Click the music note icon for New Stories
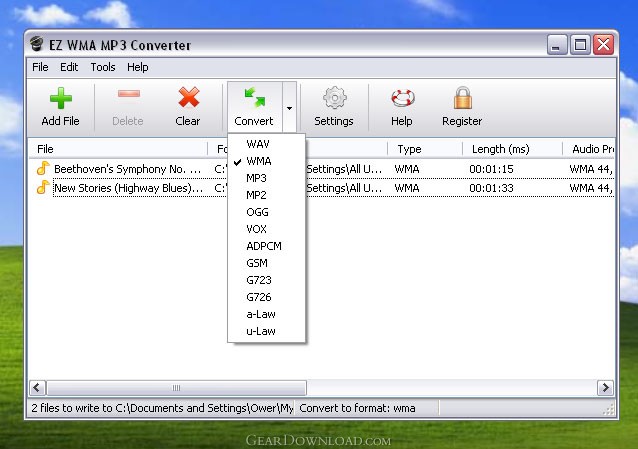 [43, 187]
